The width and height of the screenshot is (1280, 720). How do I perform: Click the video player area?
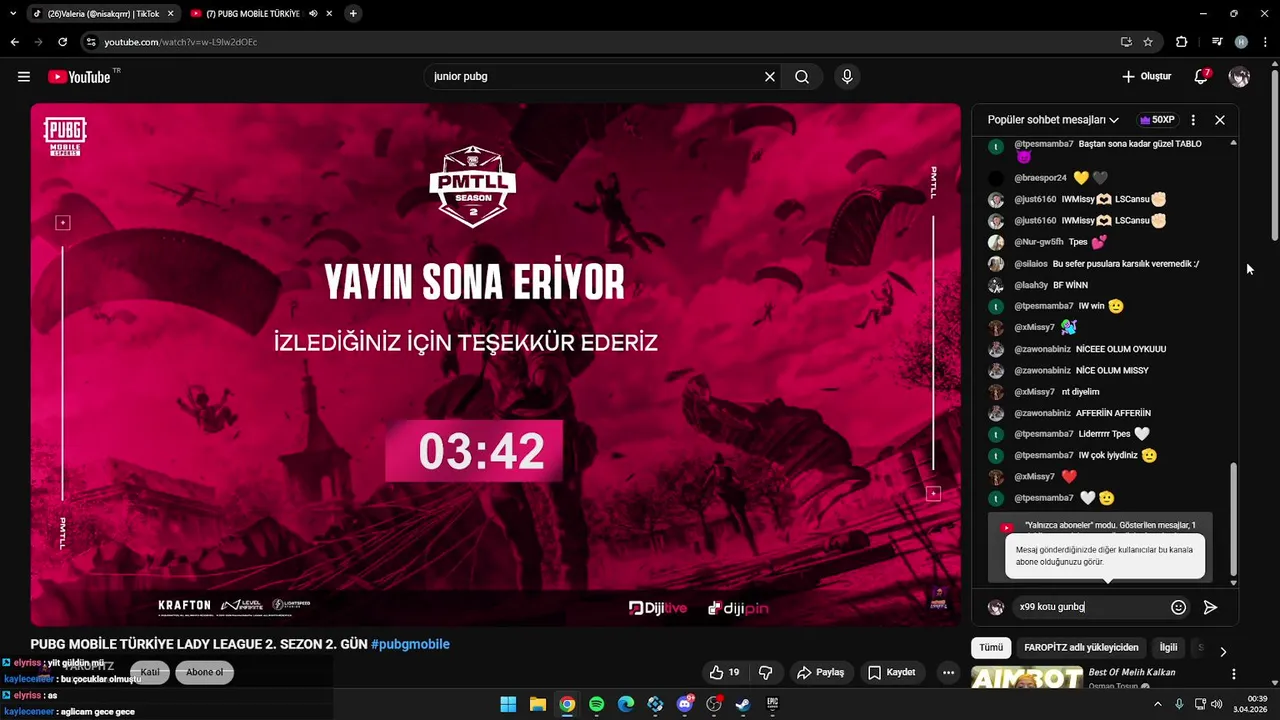[495, 365]
